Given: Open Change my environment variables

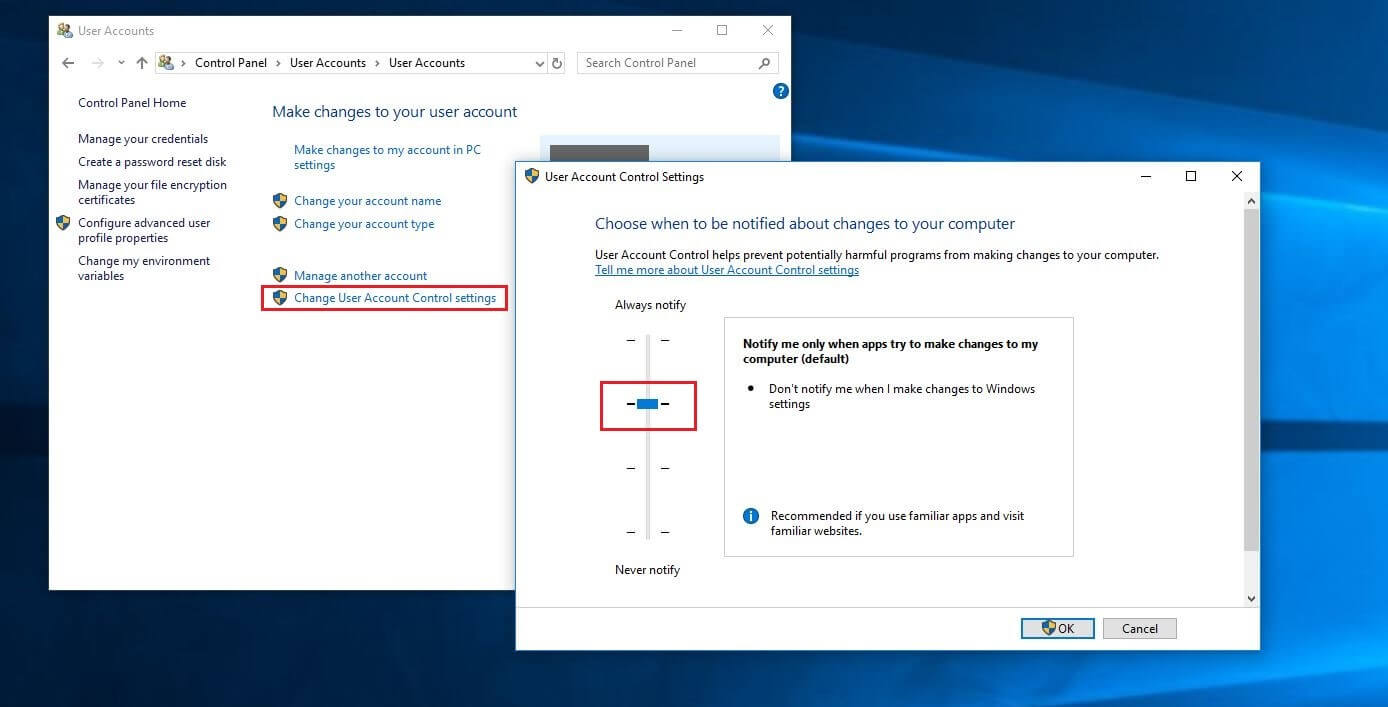Looking at the screenshot, I should (144, 268).
